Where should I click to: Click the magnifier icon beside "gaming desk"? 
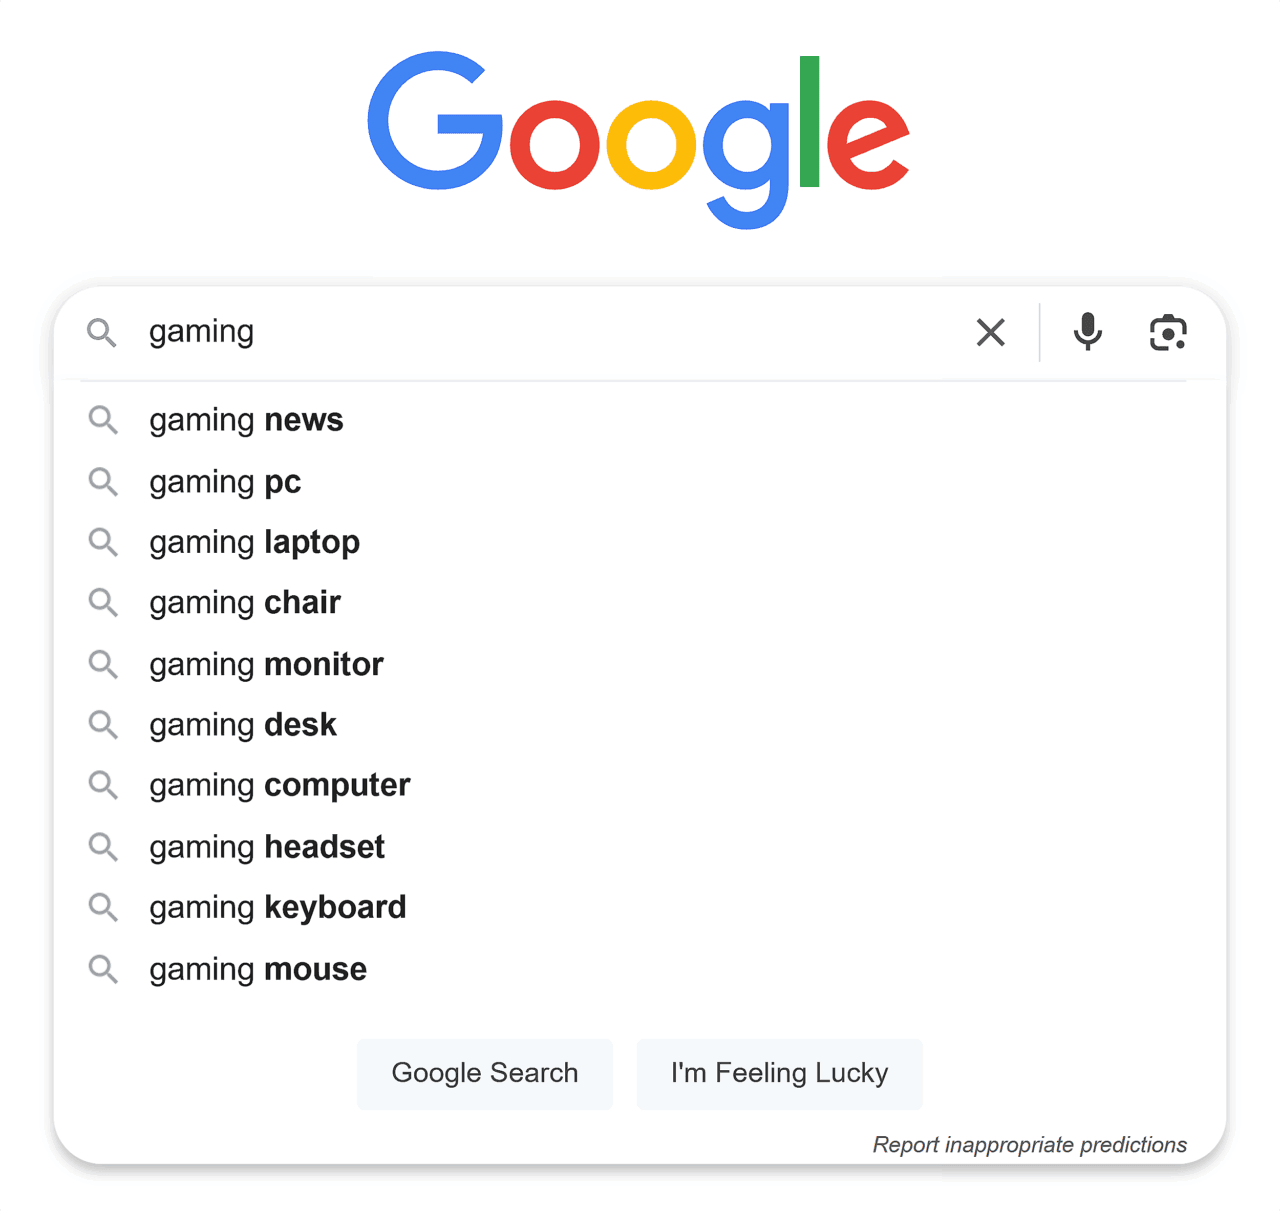[x=103, y=724]
